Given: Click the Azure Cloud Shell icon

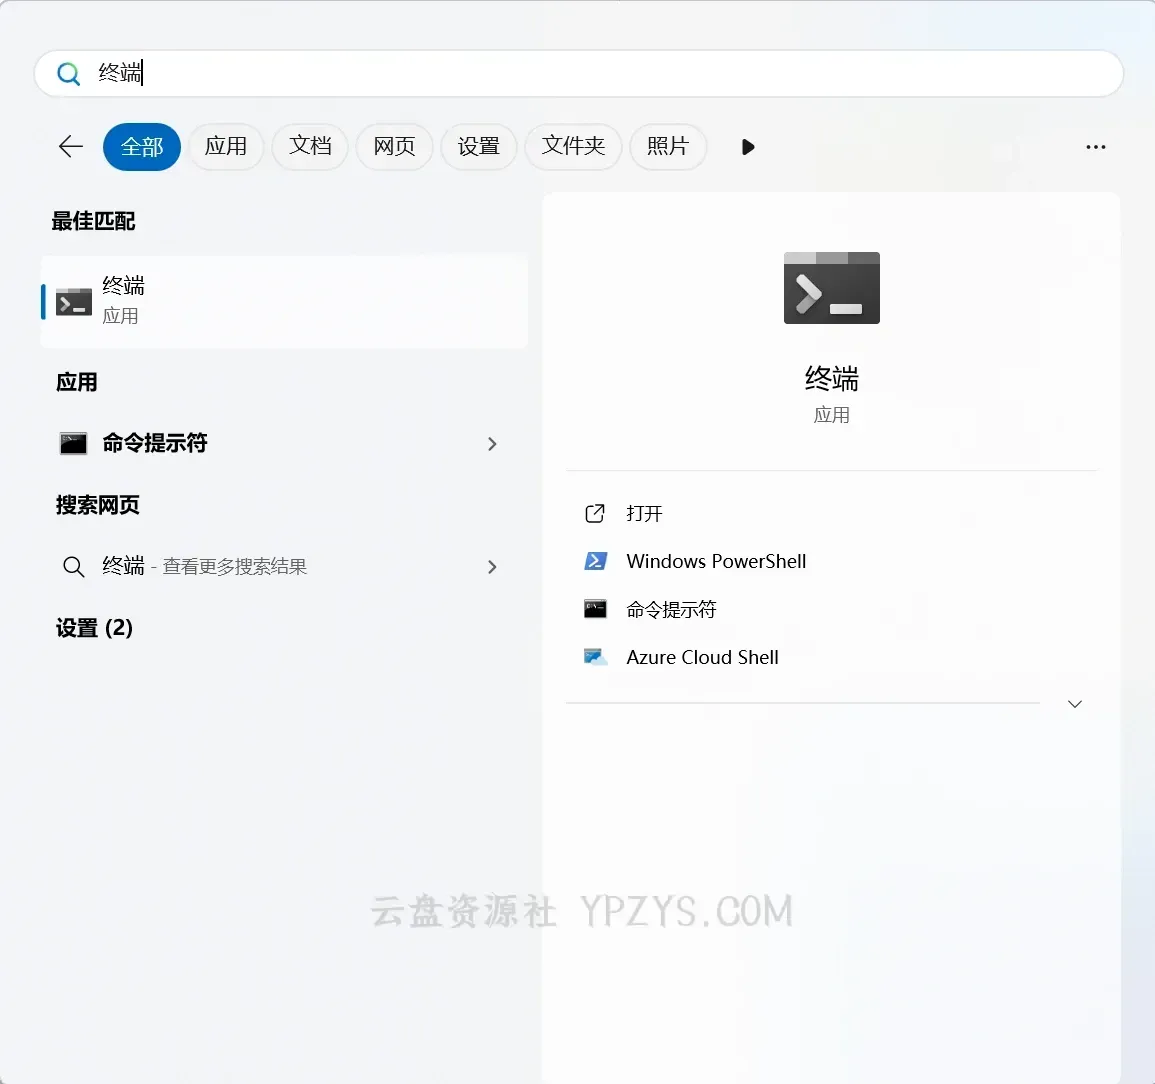Looking at the screenshot, I should pyautogui.click(x=595, y=657).
